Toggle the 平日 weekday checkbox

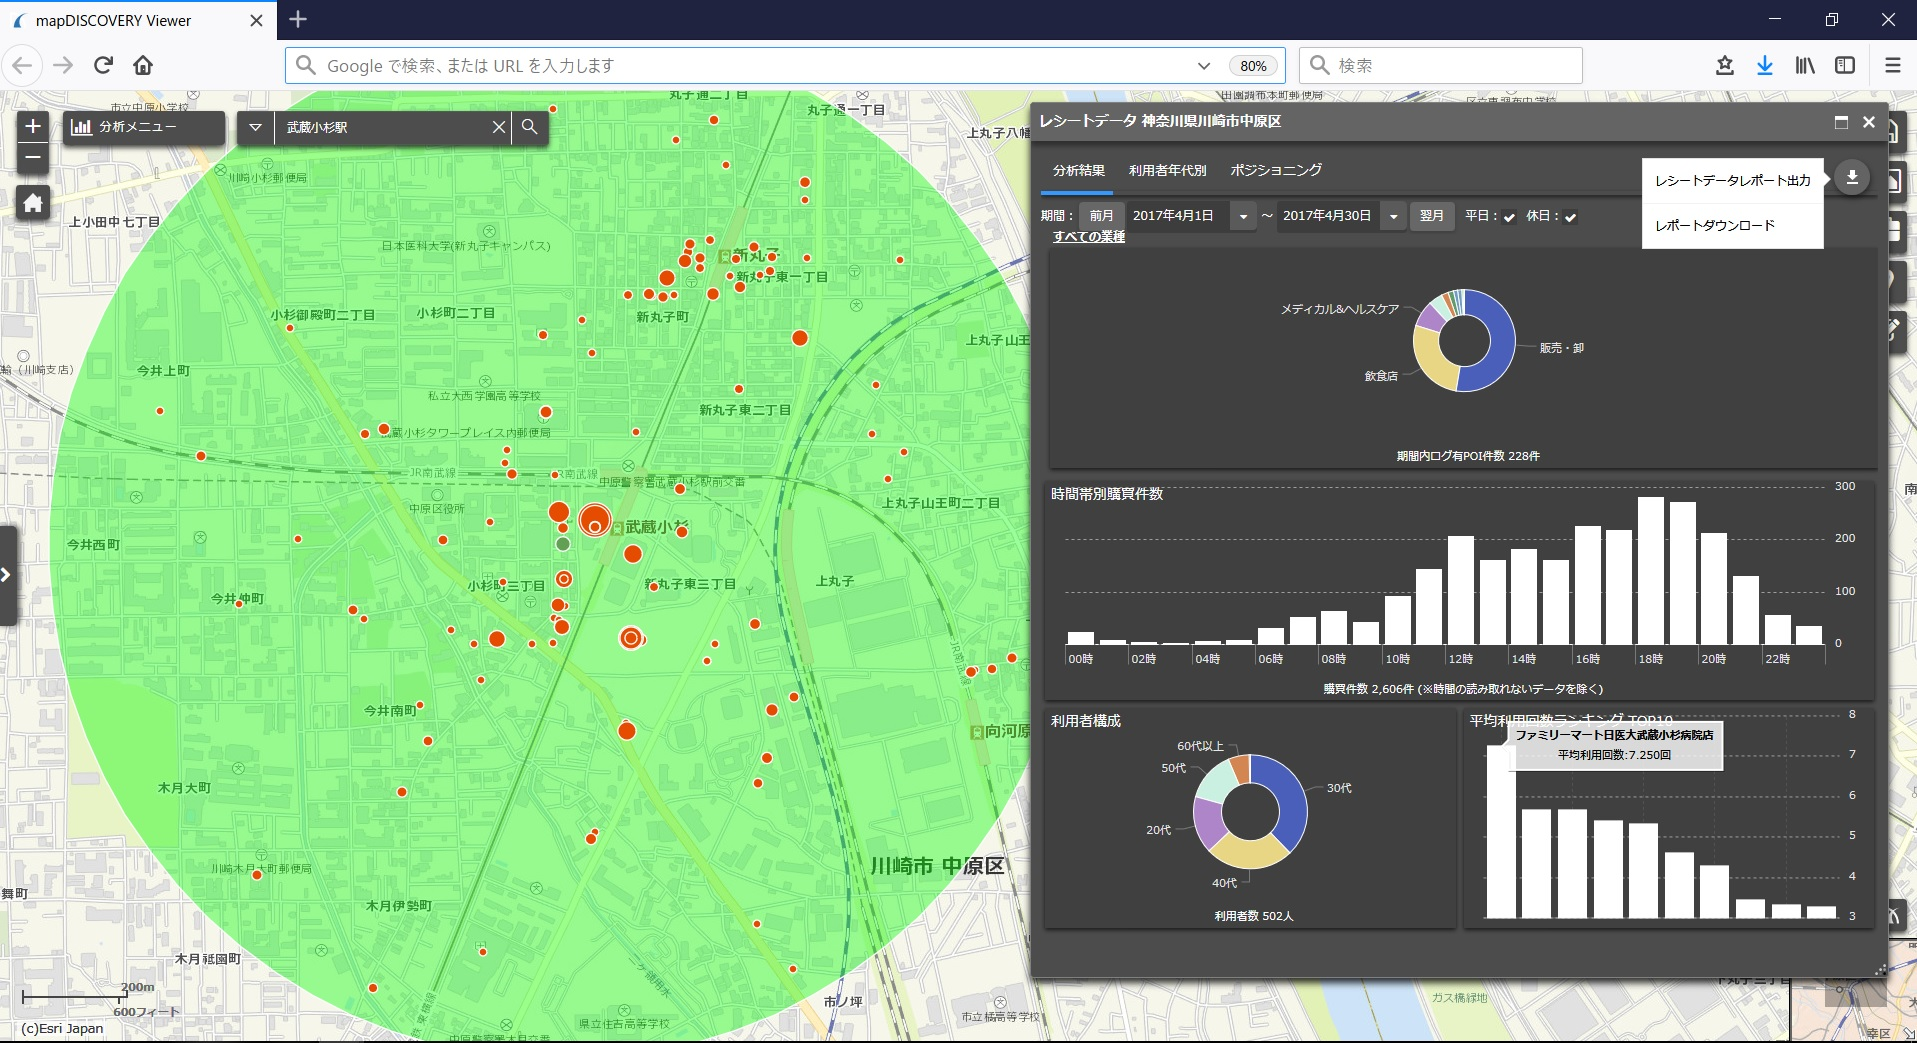[1509, 217]
